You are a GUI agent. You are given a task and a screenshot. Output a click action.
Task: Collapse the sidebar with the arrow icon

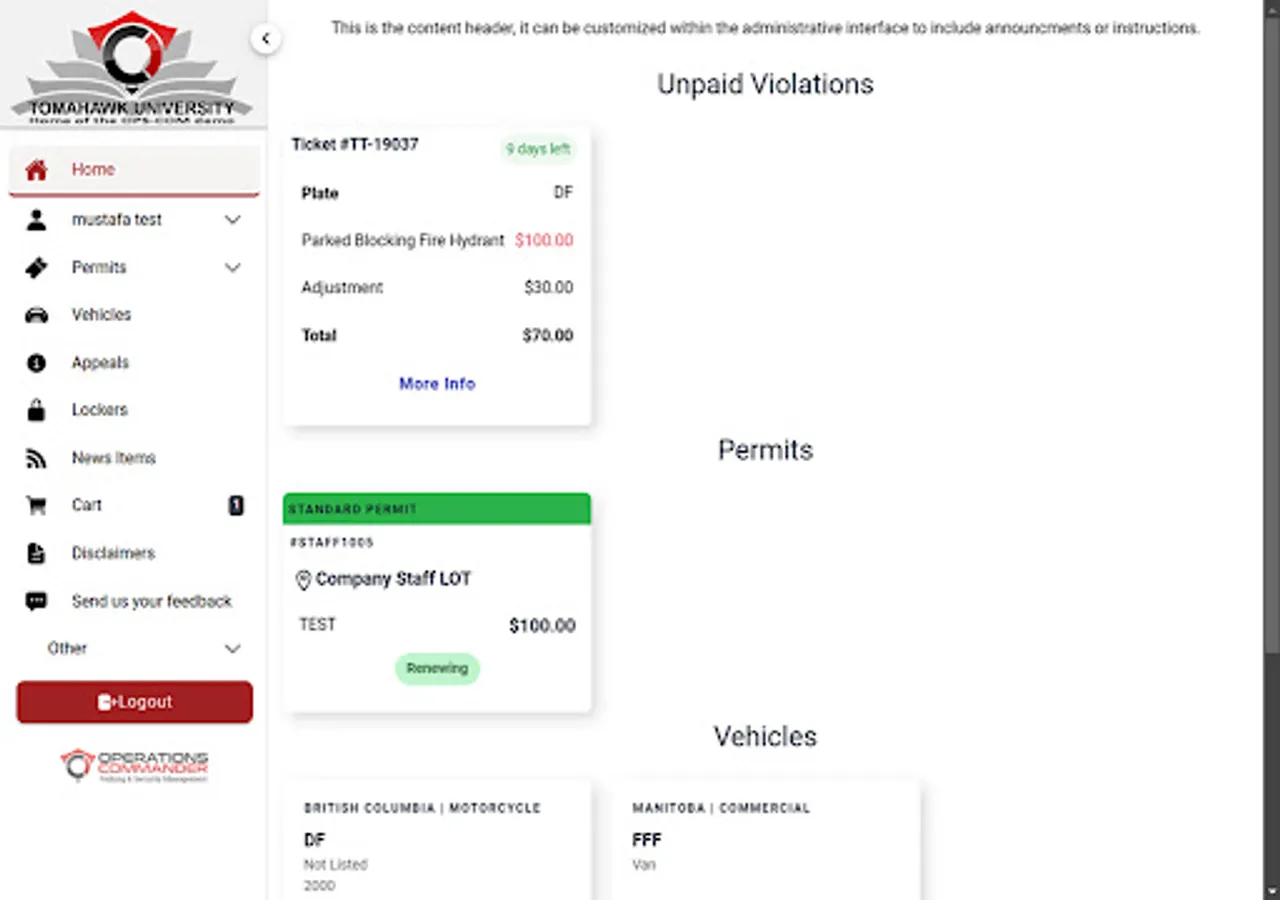(265, 38)
